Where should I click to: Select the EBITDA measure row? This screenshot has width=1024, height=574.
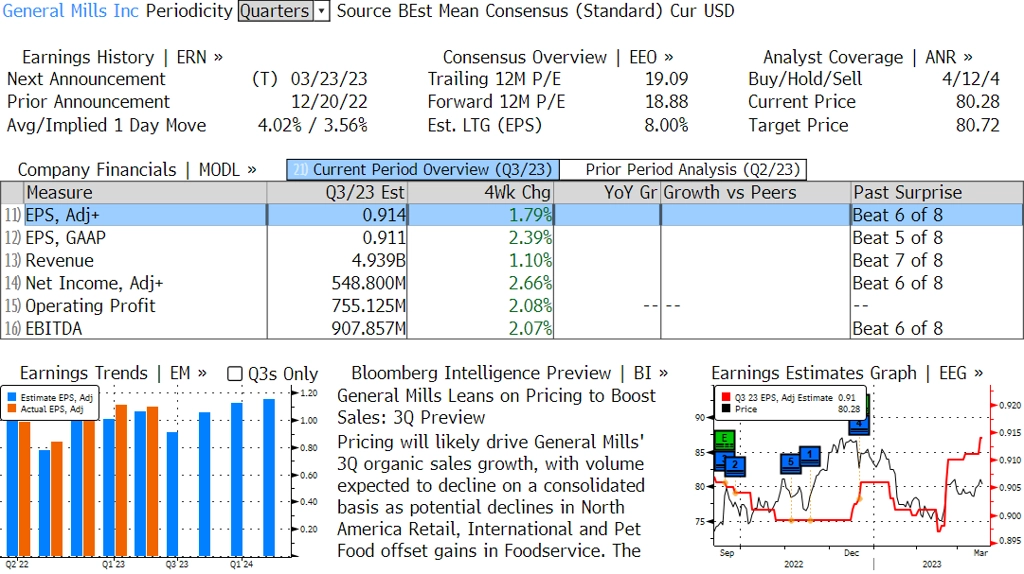(x=512, y=328)
